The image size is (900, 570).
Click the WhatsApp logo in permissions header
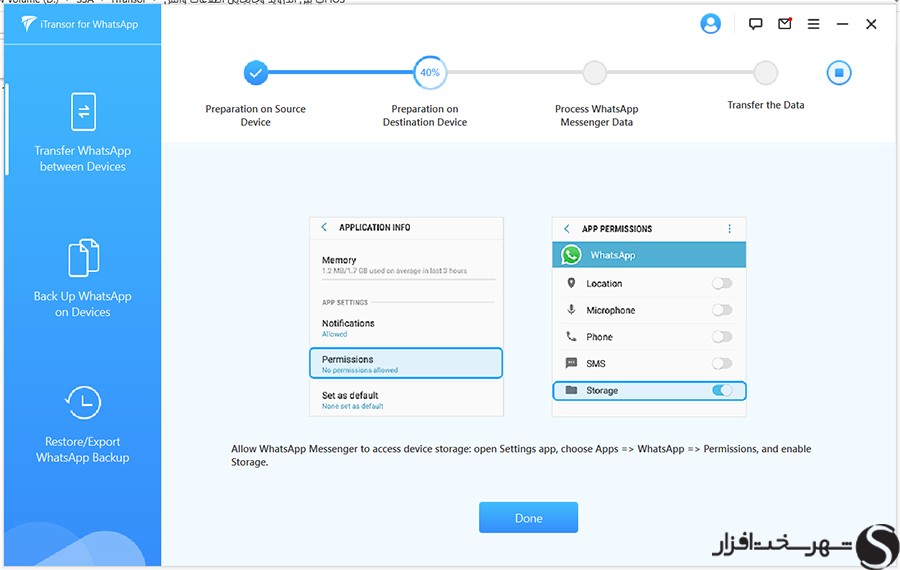(x=571, y=255)
